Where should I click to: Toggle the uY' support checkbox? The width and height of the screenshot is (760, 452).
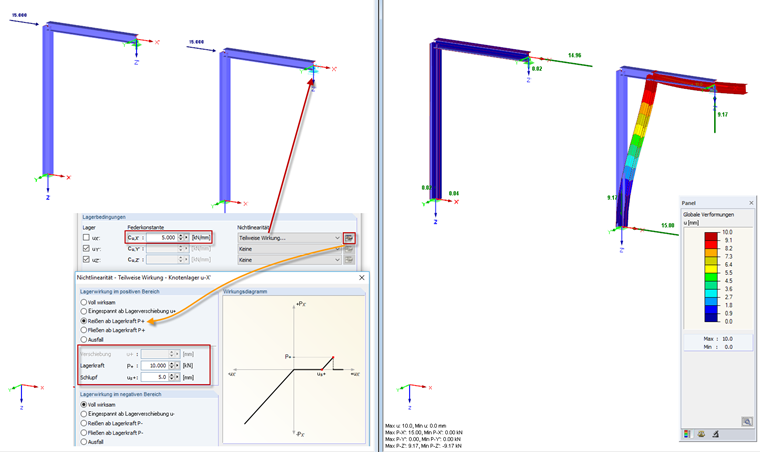(86, 249)
